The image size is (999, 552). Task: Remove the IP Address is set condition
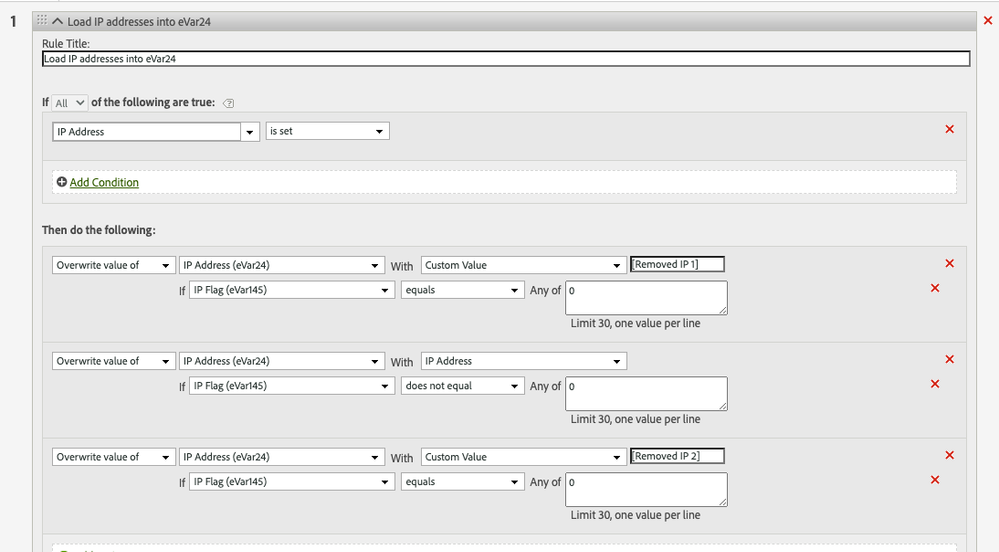[x=949, y=130]
